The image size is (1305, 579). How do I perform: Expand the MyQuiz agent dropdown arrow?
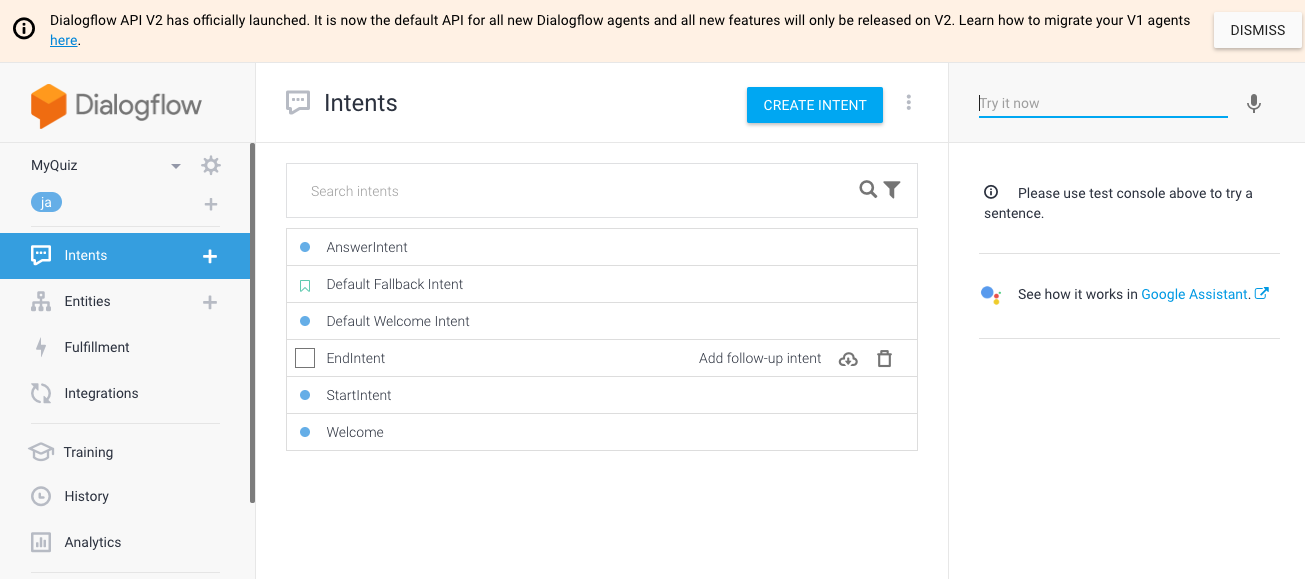[175, 165]
